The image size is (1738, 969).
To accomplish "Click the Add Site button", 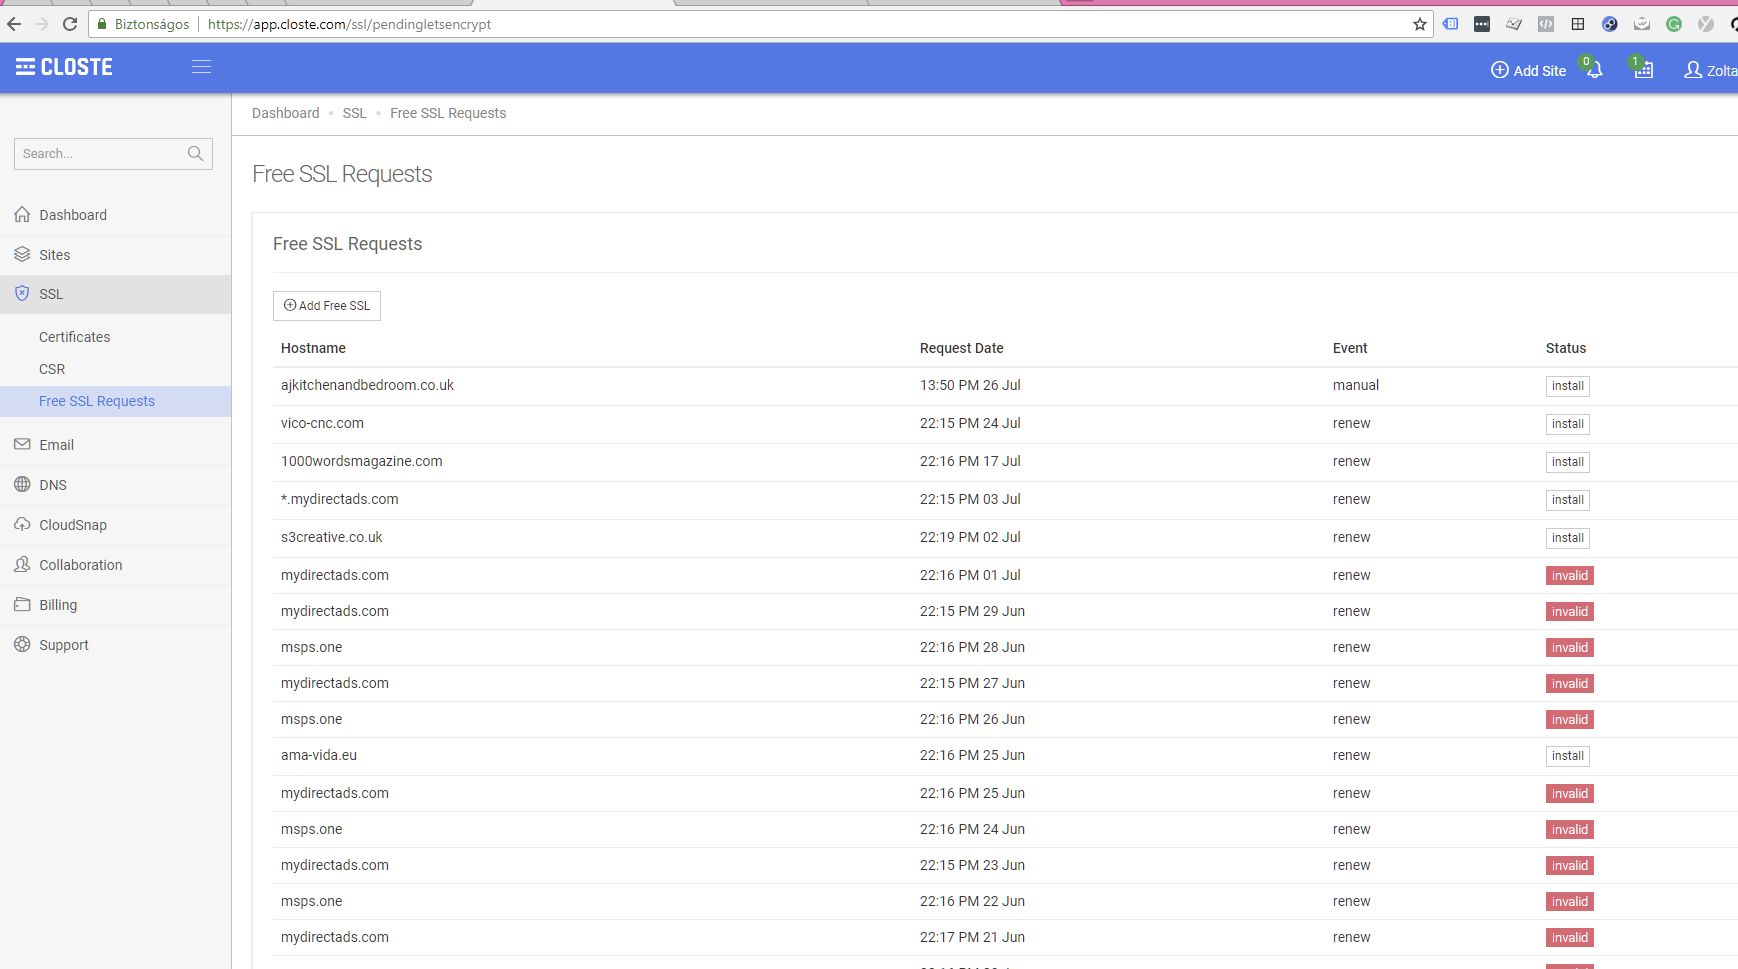I will pyautogui.click(x=1528, y=70).
